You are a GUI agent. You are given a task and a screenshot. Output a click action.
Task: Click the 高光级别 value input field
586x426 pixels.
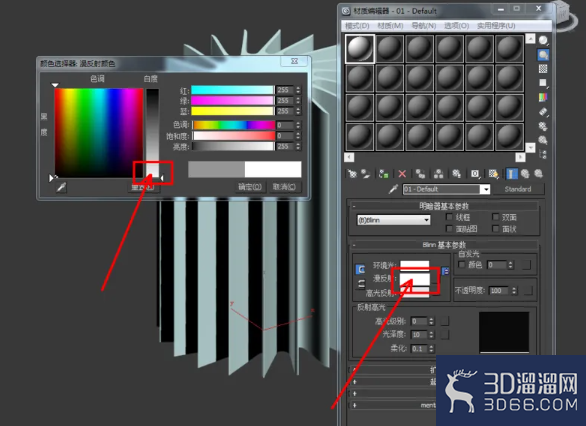pyautogui.click(x=419, y=321)
